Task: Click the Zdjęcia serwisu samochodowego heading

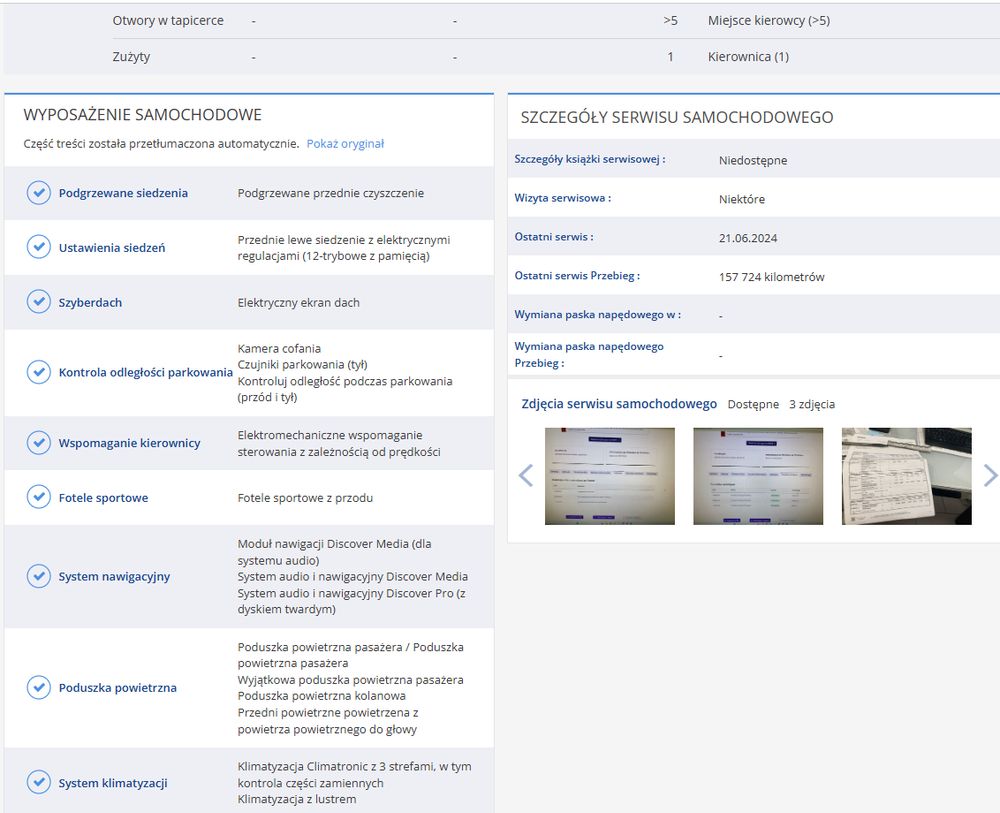Action: click(619, 404)
